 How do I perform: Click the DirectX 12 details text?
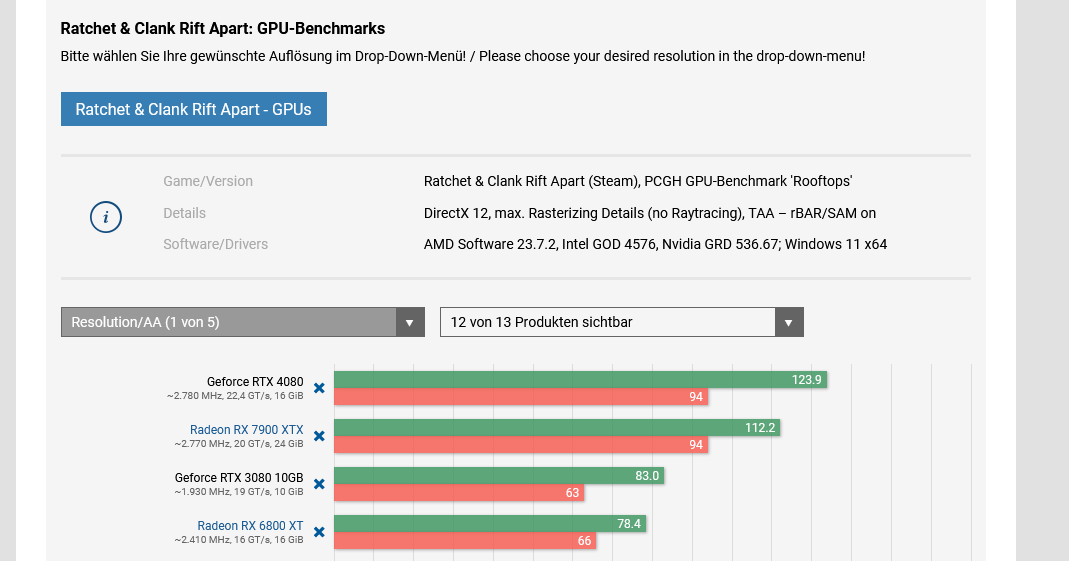click(x=650, y=213)
